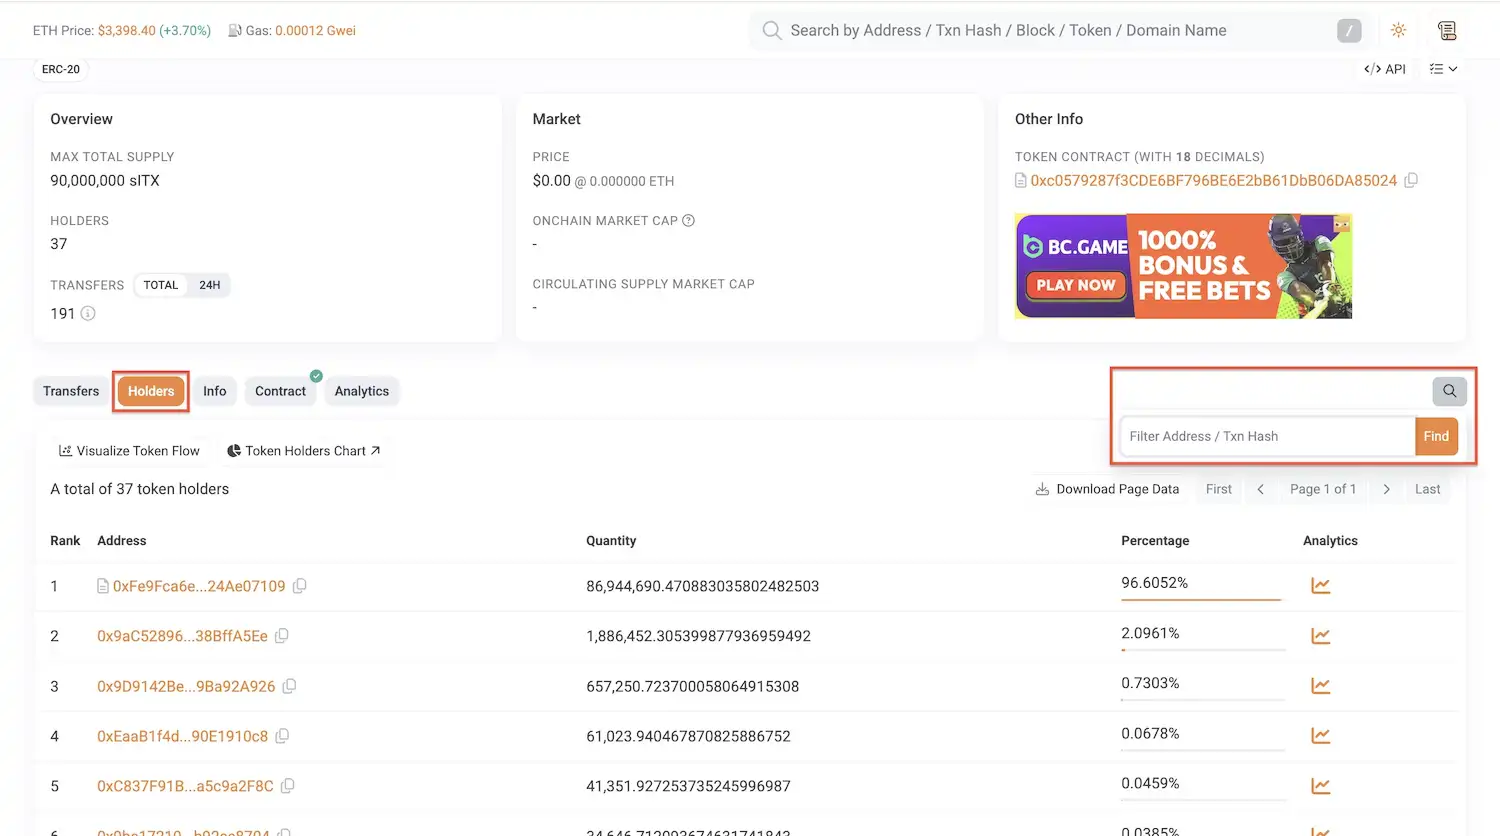The image size is (1500, 836).
Task: Toggle light/dark theme via the sun icon
Action: (x=1398, y=30)
